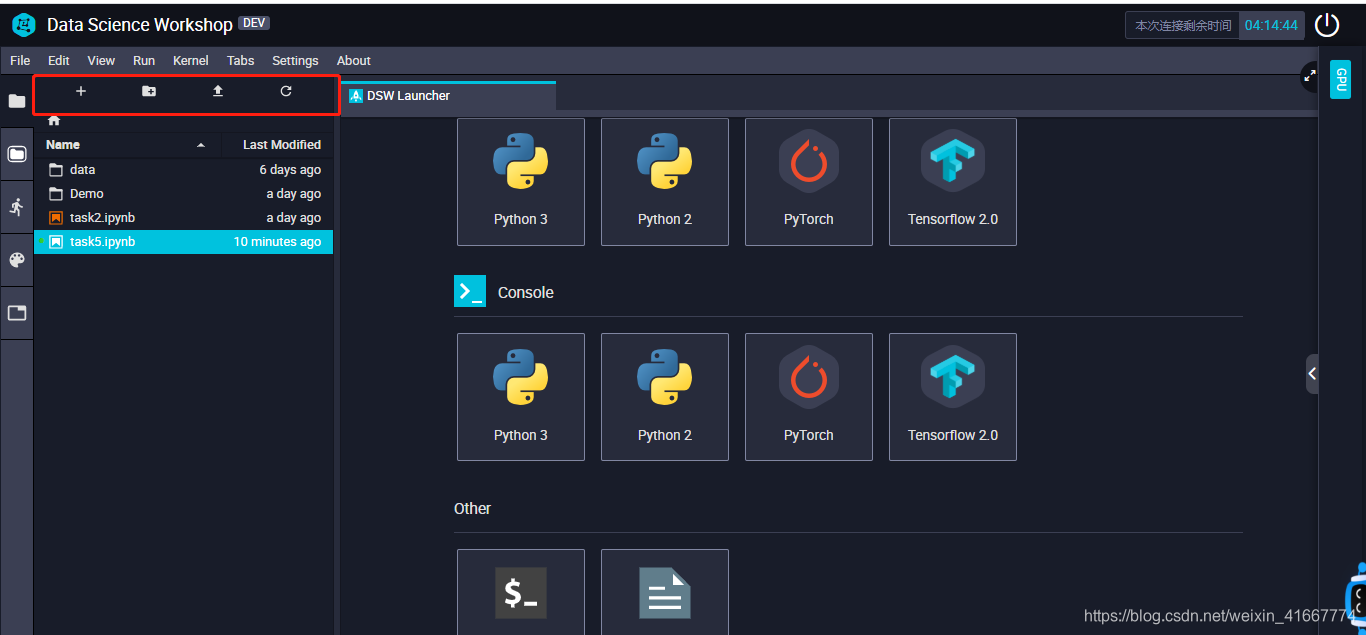This screenshot has height=635, width=1366.
Task: Open the tabs list sidebar icon
Action: coord(17,313)
